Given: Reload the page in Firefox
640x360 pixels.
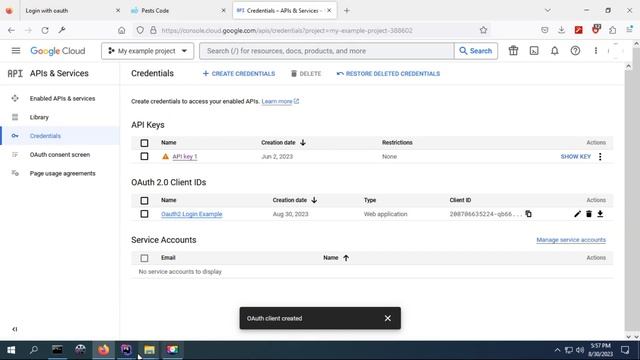Looking at the screenshot, I should click(x=45, y=30).
